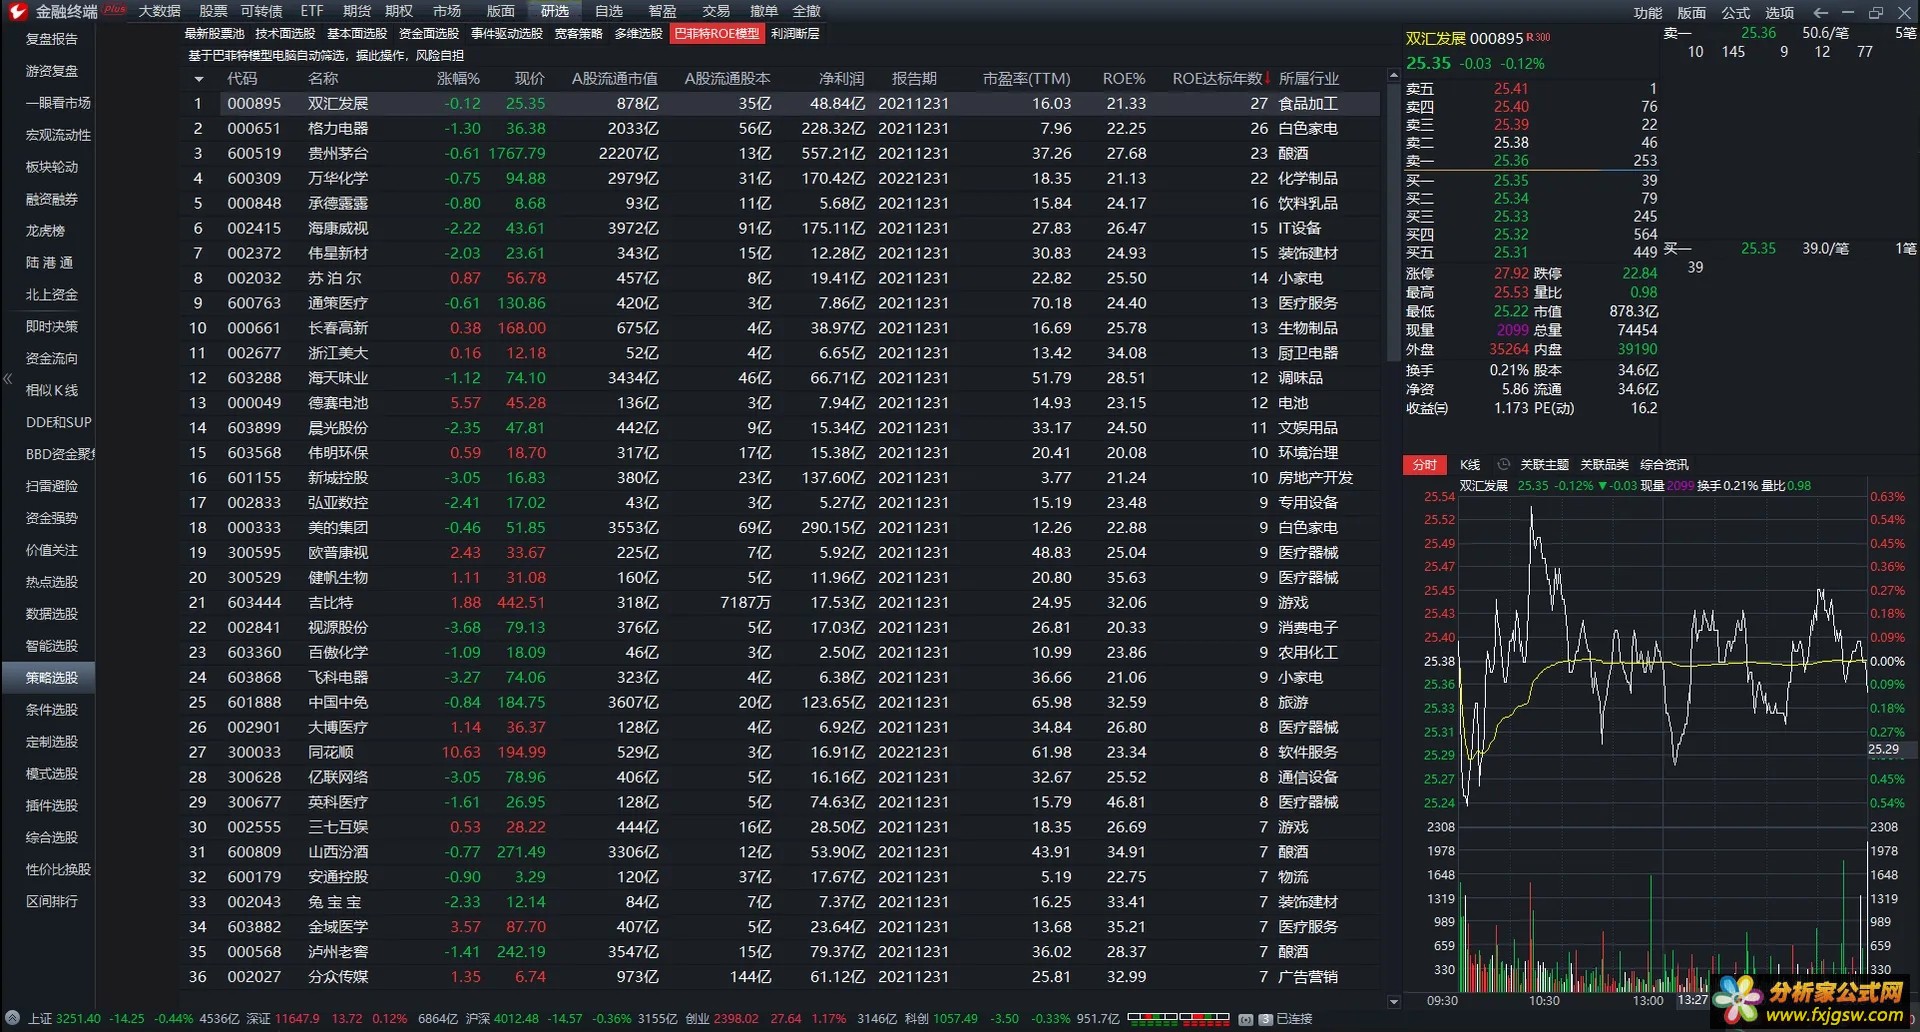Click the 上证 index value in status bar
The image size is (1920, 1032).
[x=78, y=1019]
